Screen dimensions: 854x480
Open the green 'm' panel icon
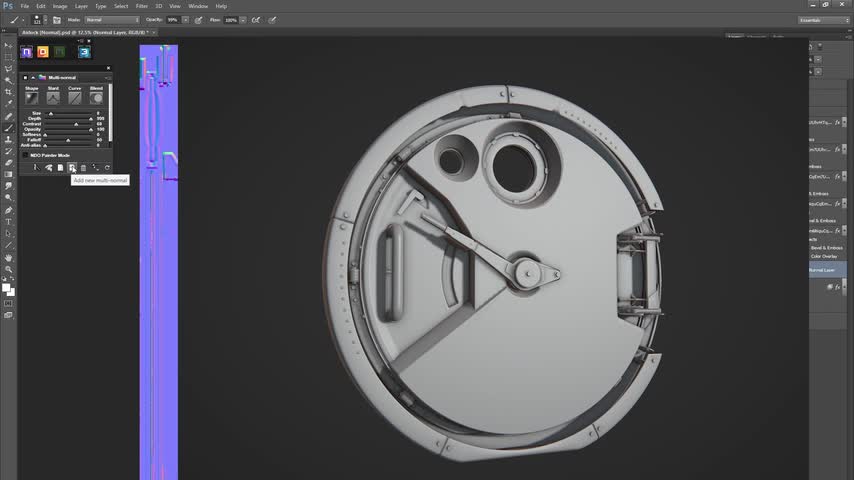[x=59, y=52]
